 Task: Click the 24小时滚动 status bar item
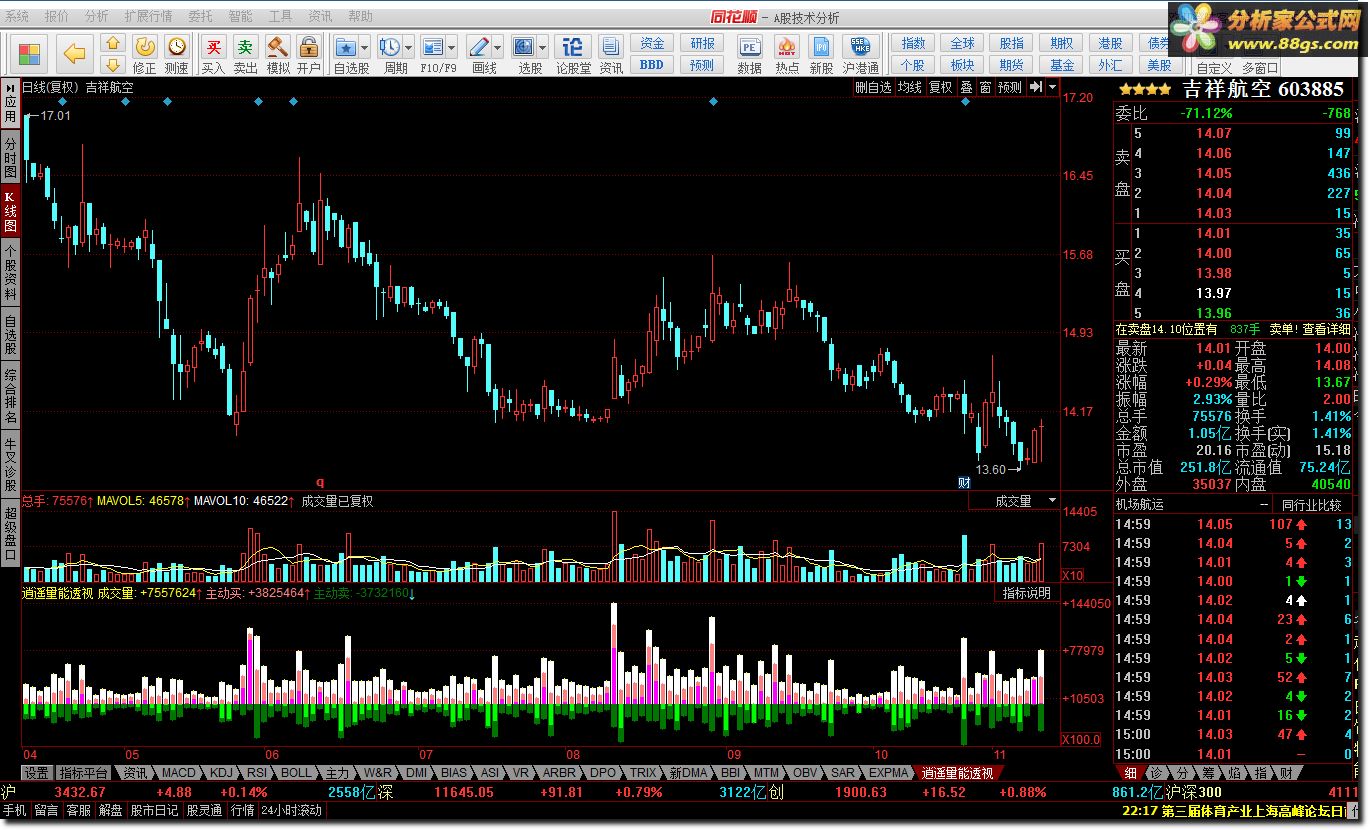pos(292,811)
